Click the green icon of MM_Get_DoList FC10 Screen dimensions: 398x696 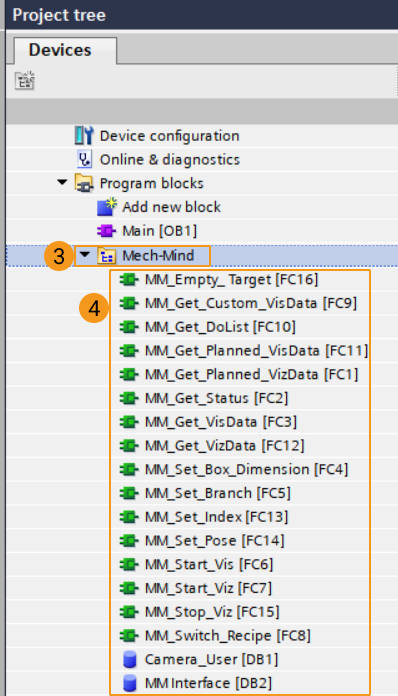pyautogui.click(x=129, y=327)
